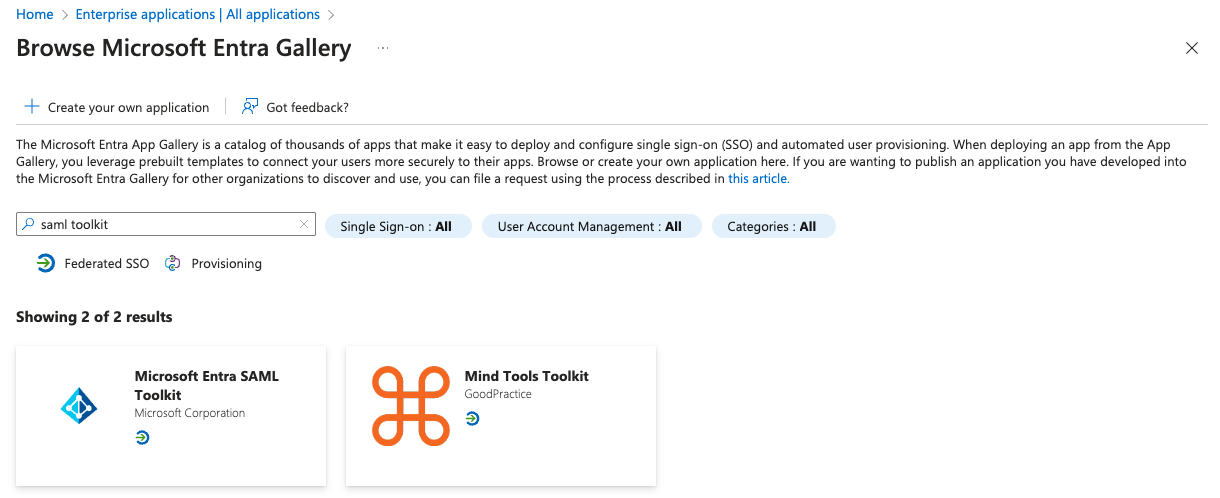This screenshot has width=1220, height=498.
Task: Click the Got feedback person icon
Action: point(250,107)
